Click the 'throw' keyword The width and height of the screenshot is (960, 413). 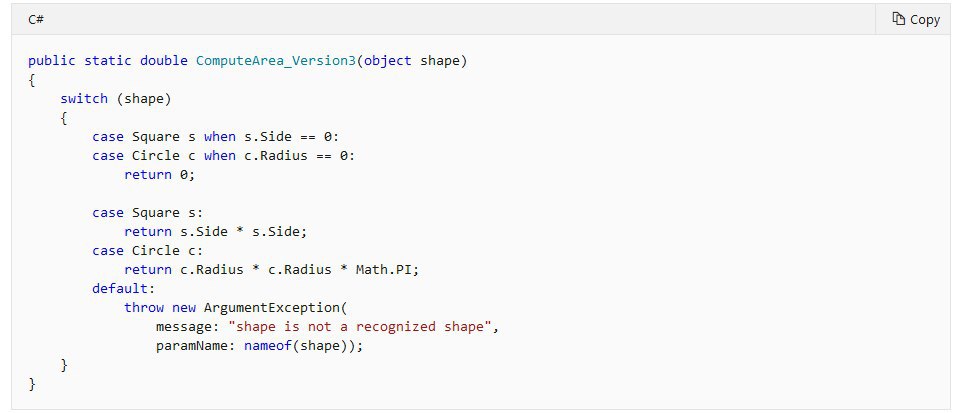[x=144, y=307]
